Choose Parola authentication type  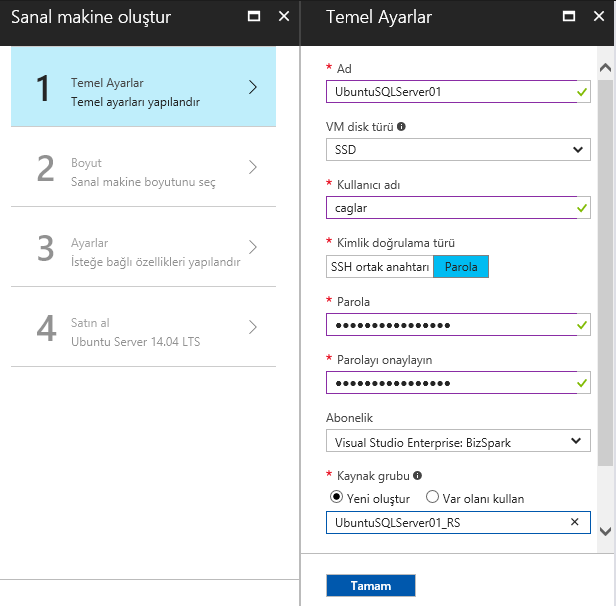click(x=461, y=267)
